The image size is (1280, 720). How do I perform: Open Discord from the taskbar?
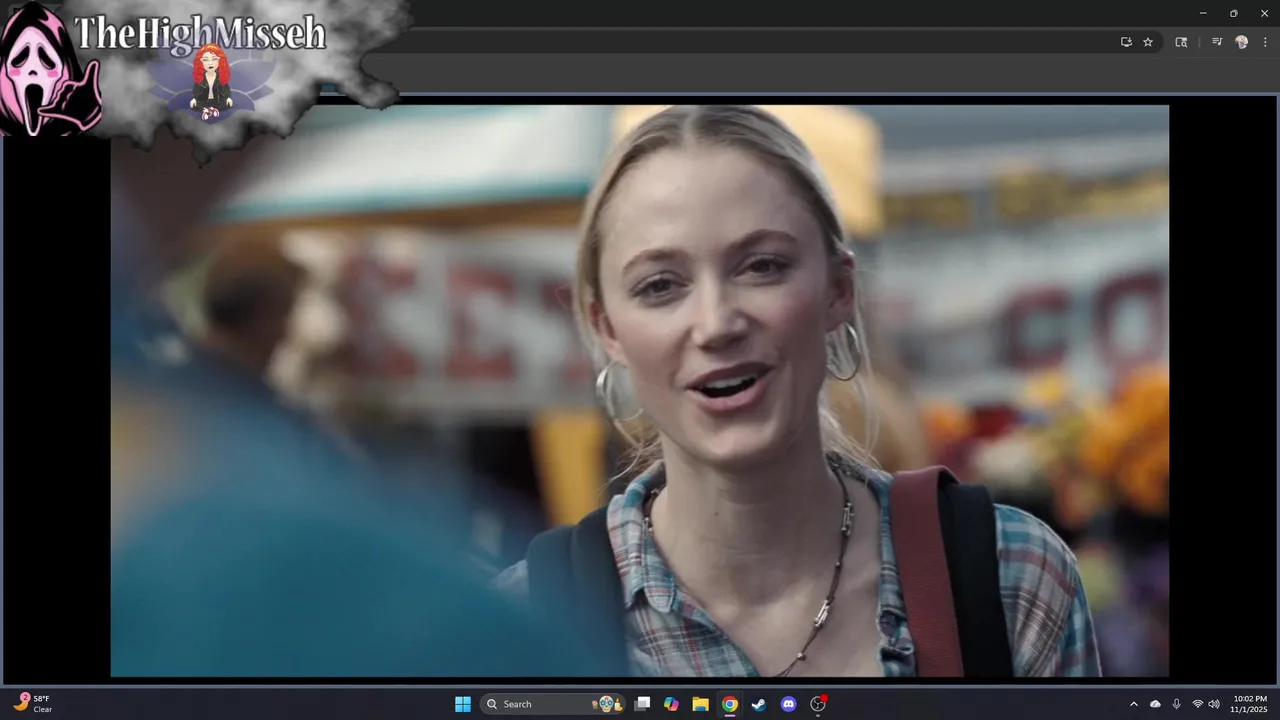(788, 704)
